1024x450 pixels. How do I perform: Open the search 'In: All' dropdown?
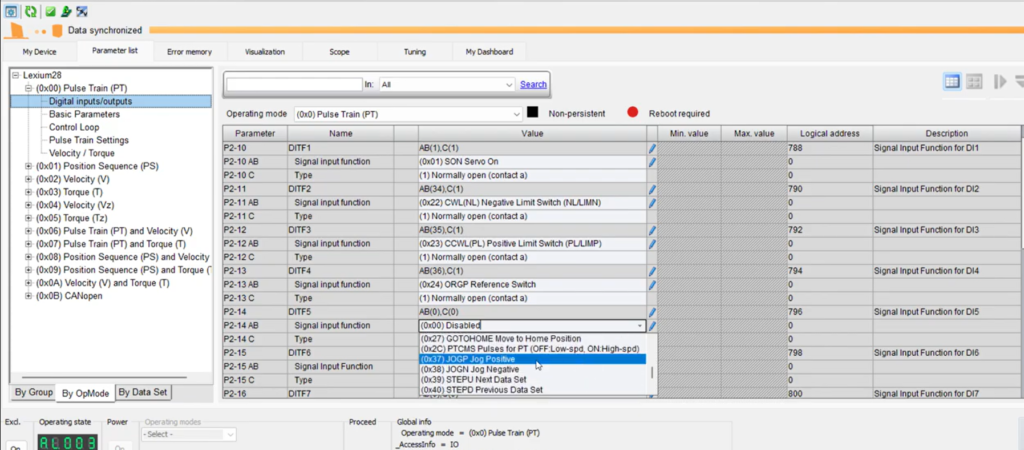click(509, 85)
